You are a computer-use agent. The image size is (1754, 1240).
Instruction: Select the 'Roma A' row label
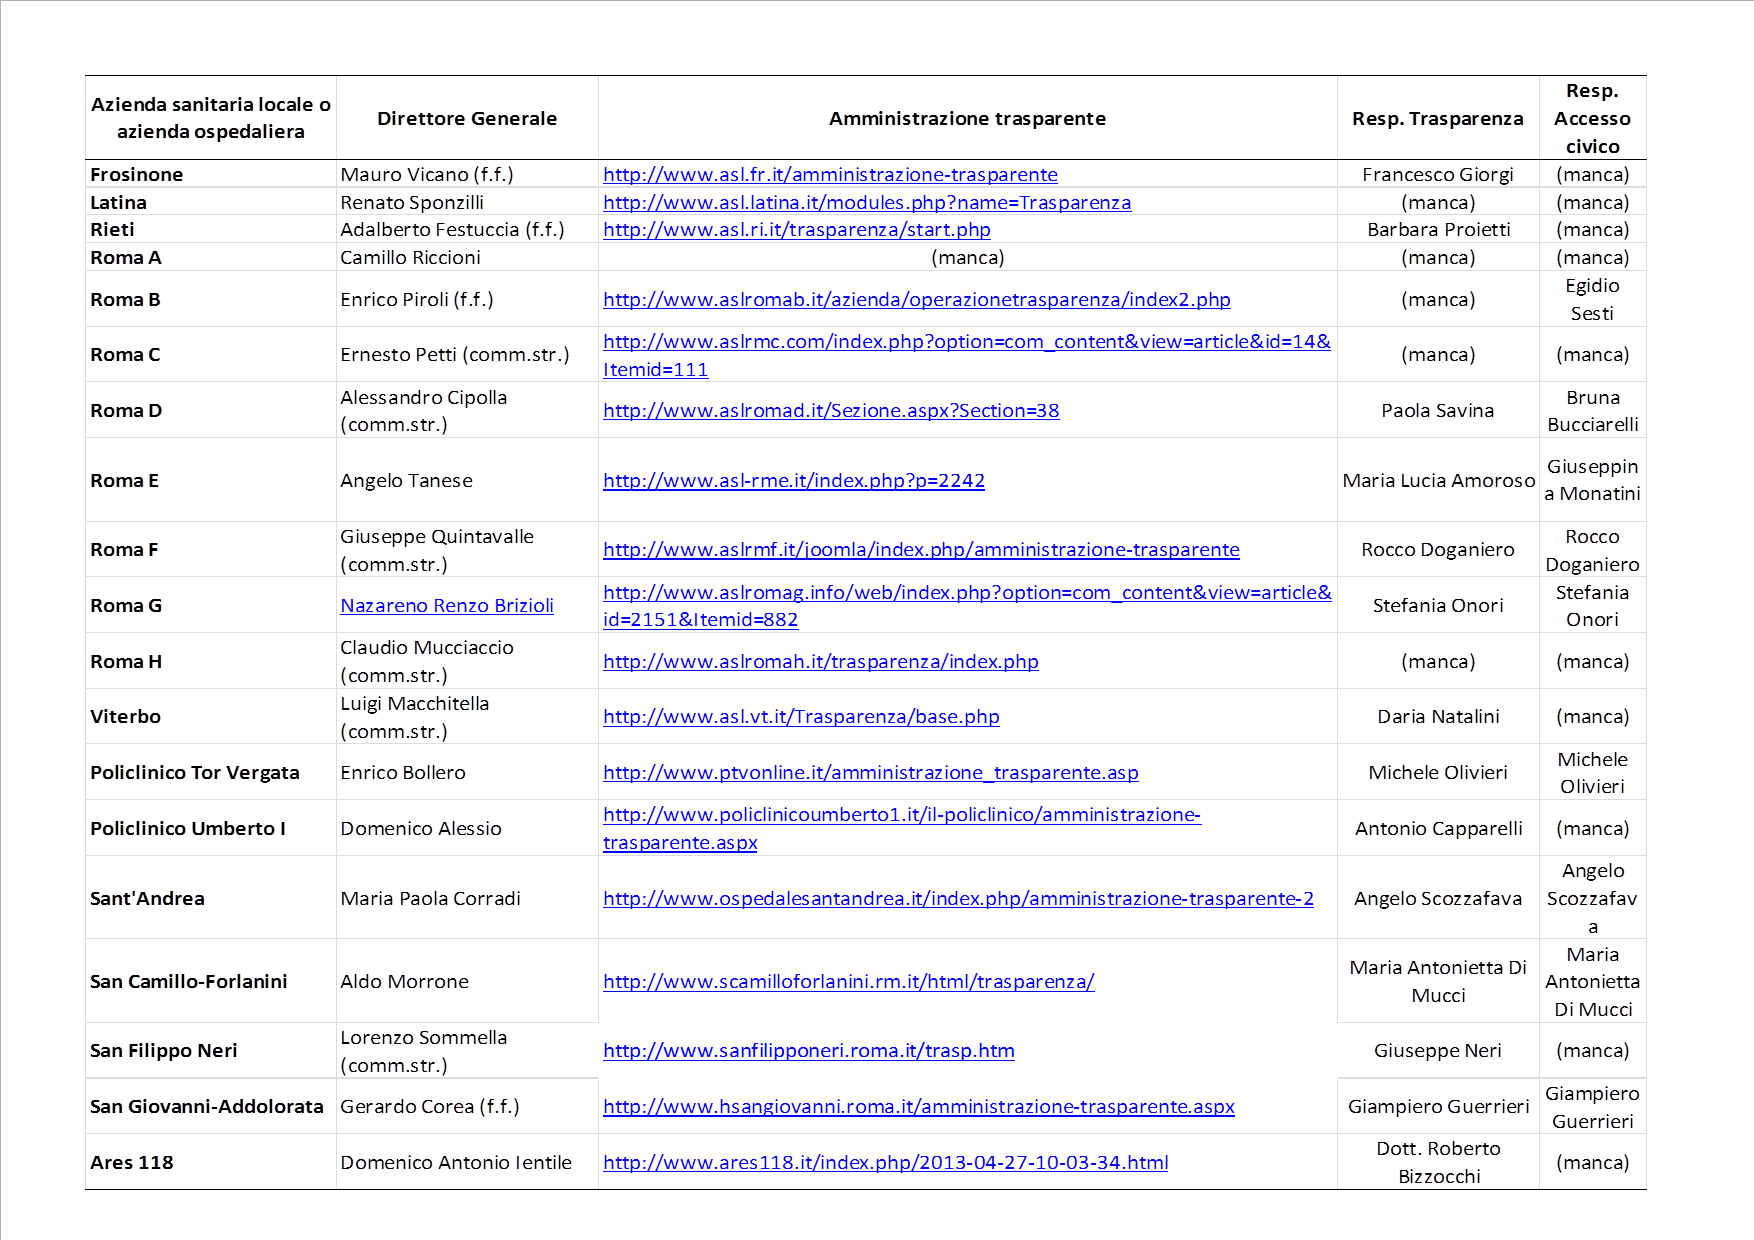126,257
